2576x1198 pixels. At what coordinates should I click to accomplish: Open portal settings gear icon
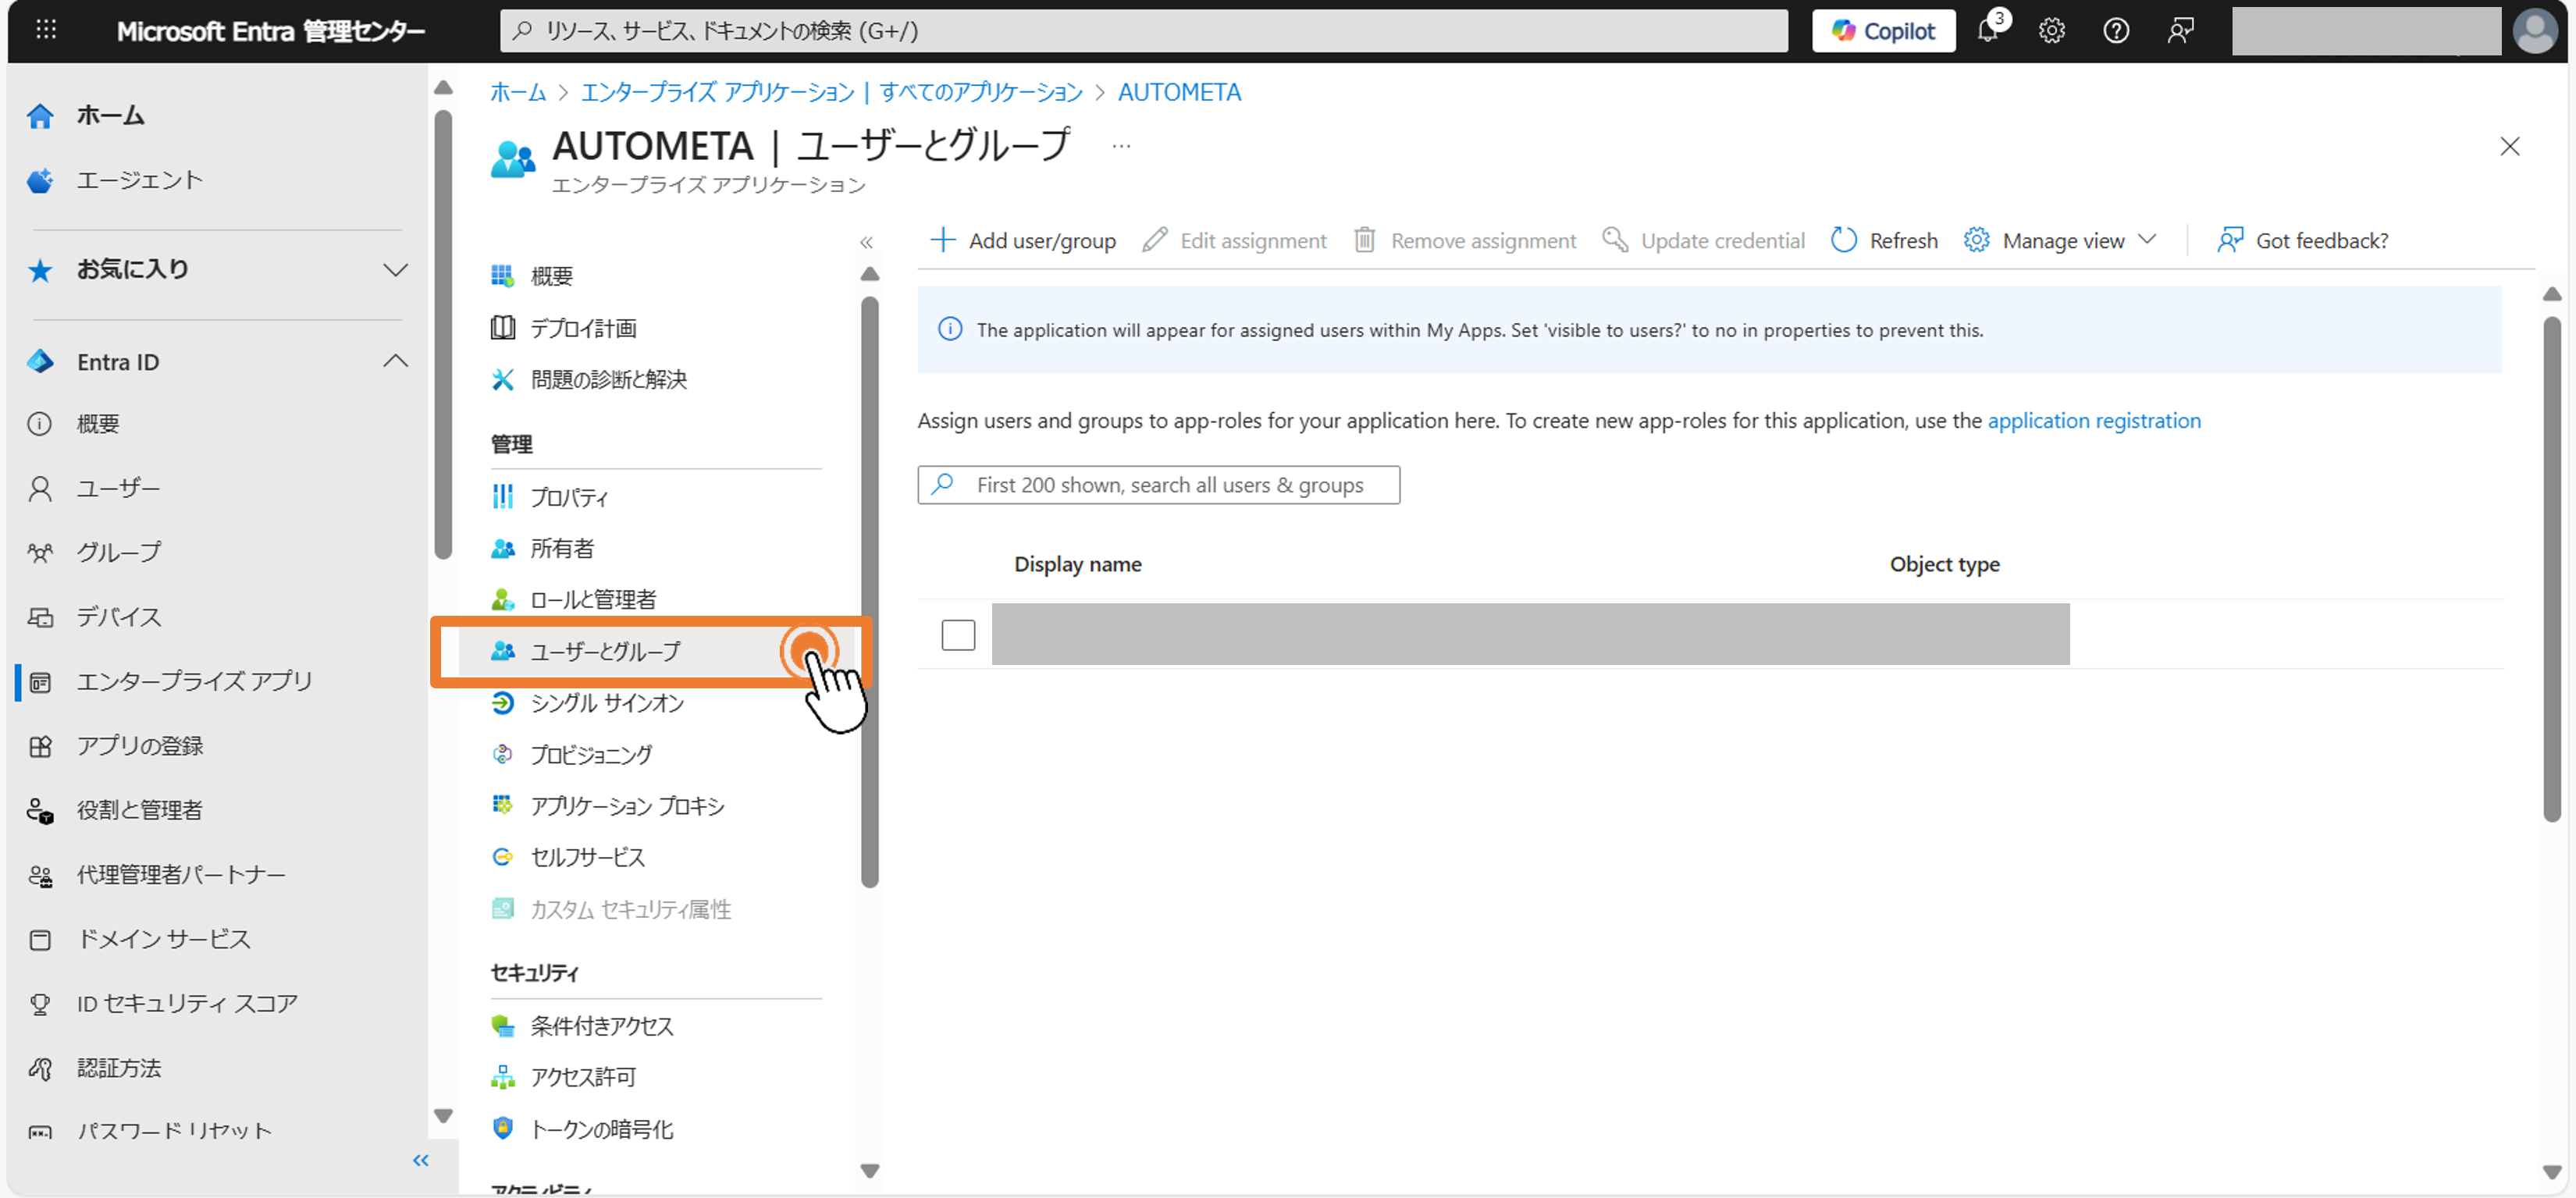pos(2051,31)
